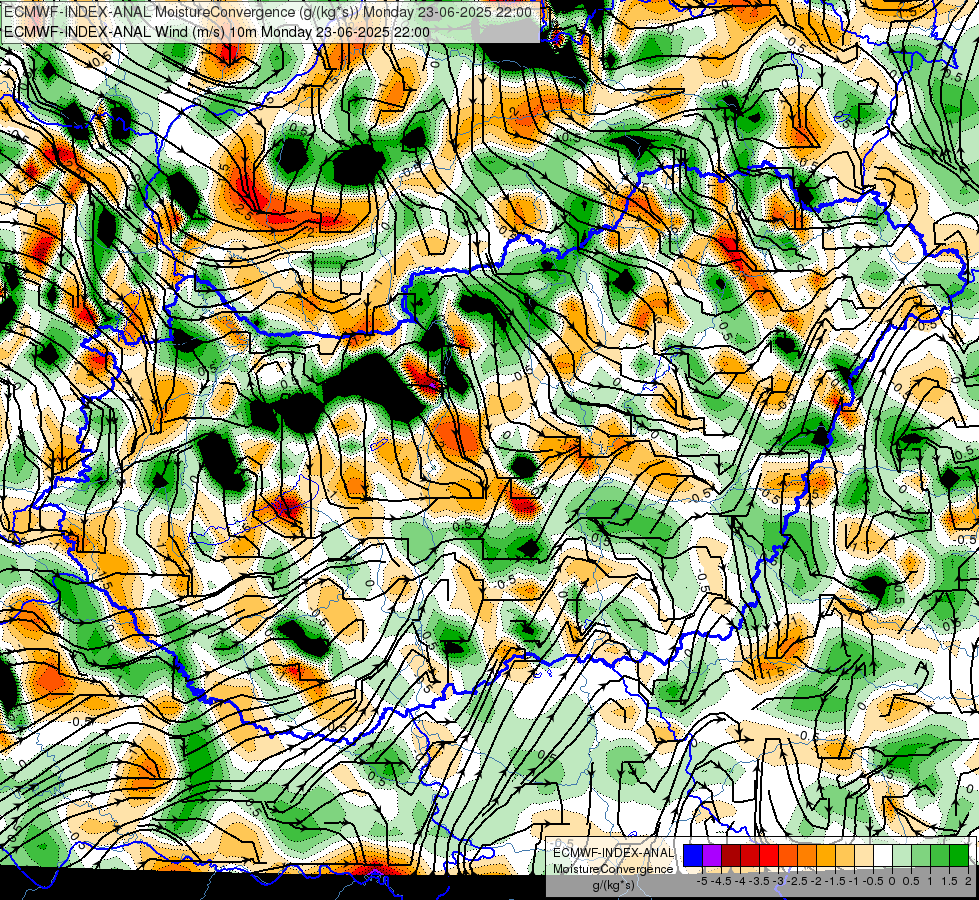Click the blue legend swatch below -5

point(693,855)
